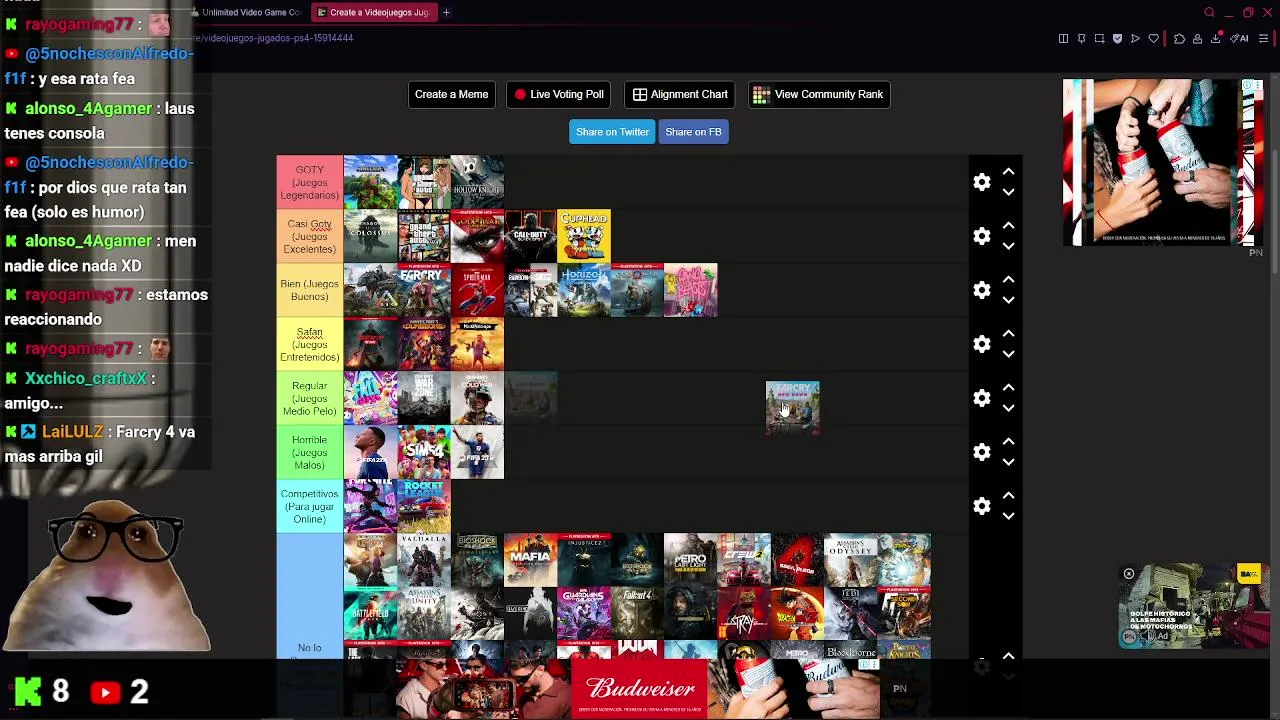The image size is (1280, 720).
Task: Open settings gear for Casi Goty row
Action: (x=982, y=236)
